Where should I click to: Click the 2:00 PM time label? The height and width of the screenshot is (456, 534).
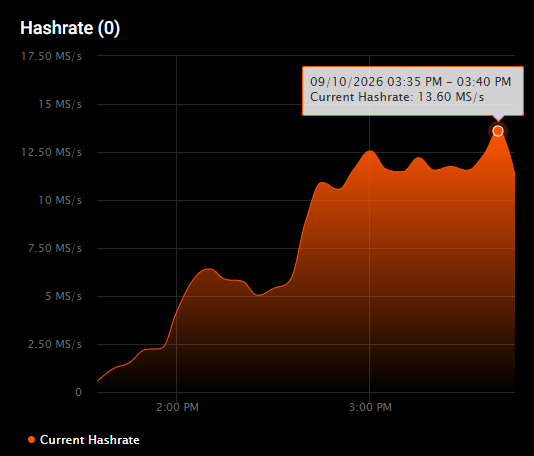177,407
